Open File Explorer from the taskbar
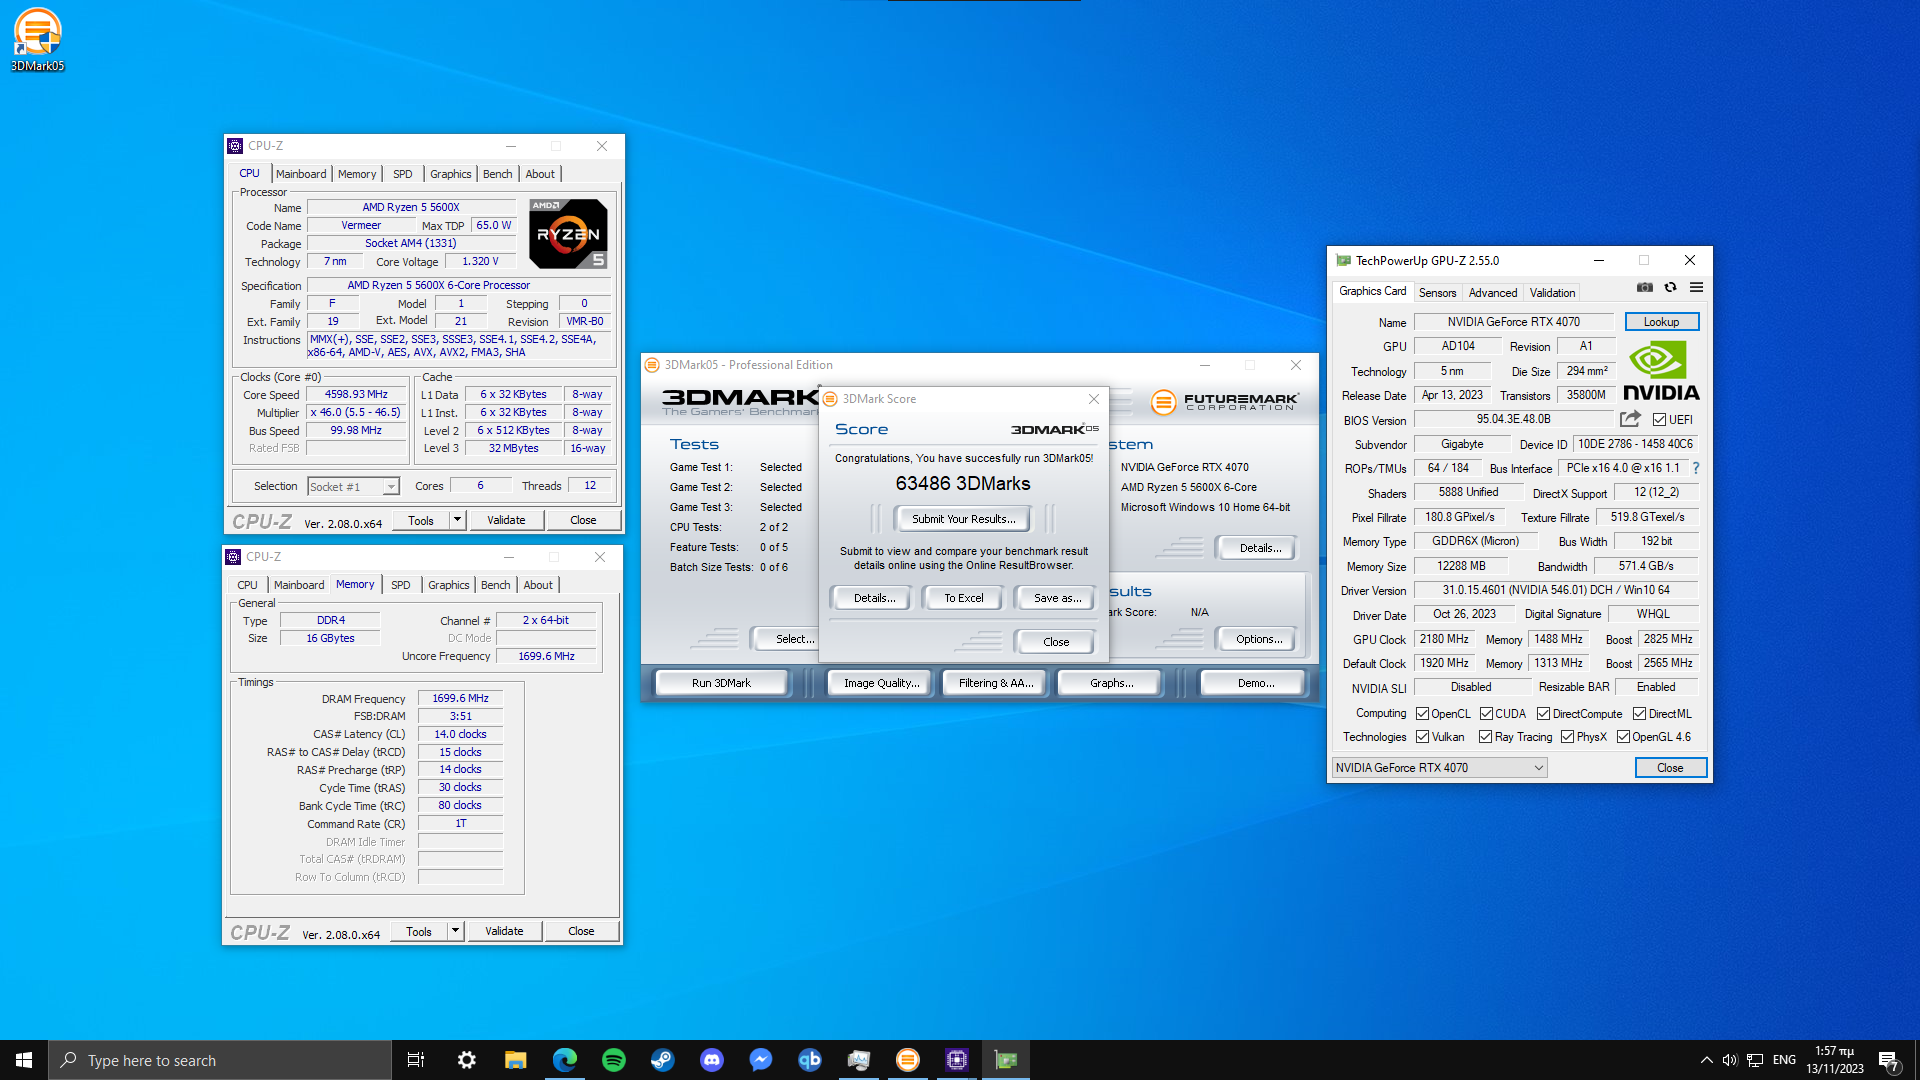Viewport: 1920px width, 1080px height. [515, 1060]
